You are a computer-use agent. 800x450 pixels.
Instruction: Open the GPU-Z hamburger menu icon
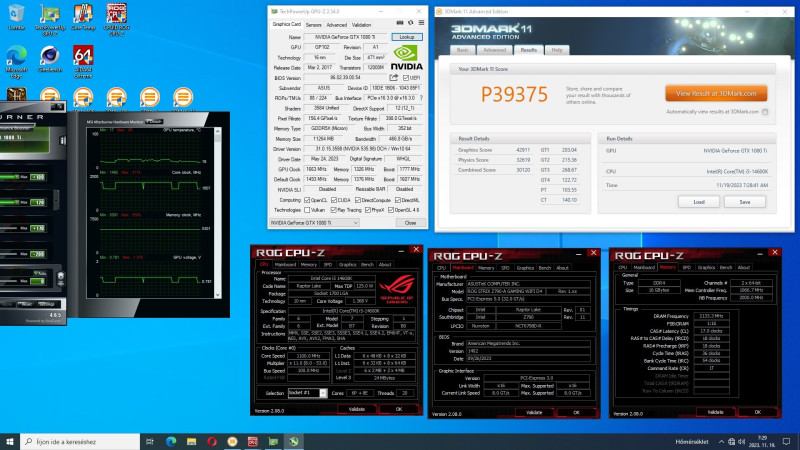[x=421, y=23]
